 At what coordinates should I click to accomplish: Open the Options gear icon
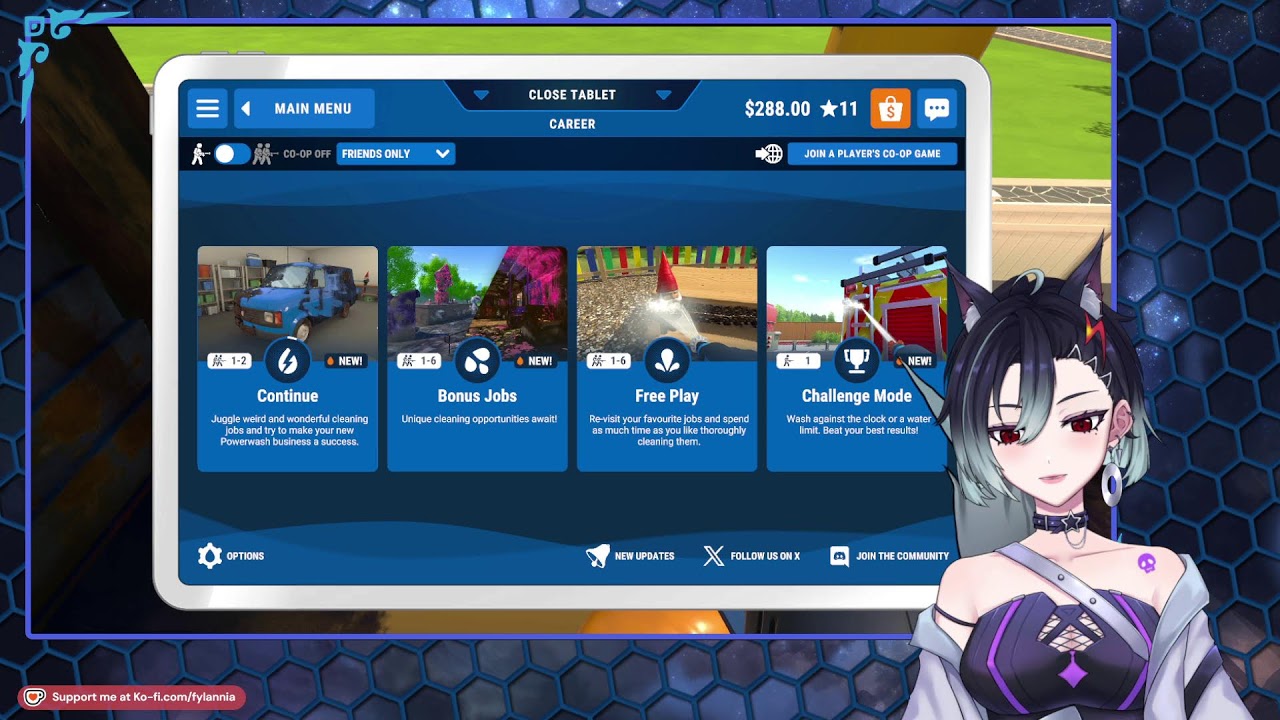pyautogui.click(x=209, y=556)
